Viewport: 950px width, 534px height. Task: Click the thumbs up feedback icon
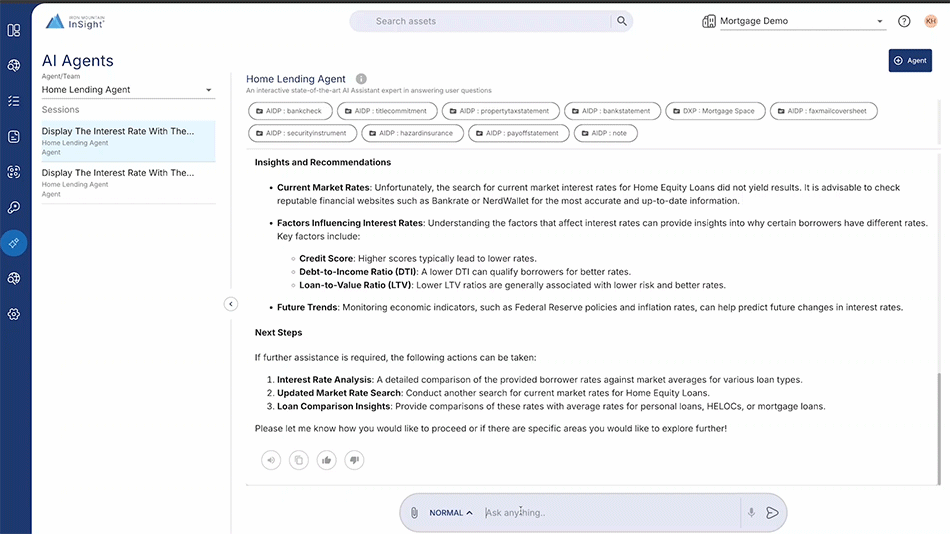[326, 460]
